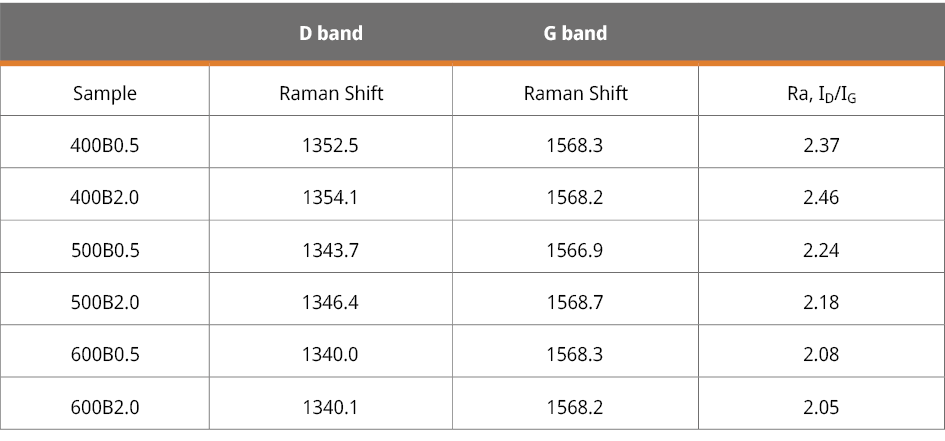Viewport: 945px width, 441px height.
Task: Select the 600B2.0 sample cell
Action: (105, 407)
